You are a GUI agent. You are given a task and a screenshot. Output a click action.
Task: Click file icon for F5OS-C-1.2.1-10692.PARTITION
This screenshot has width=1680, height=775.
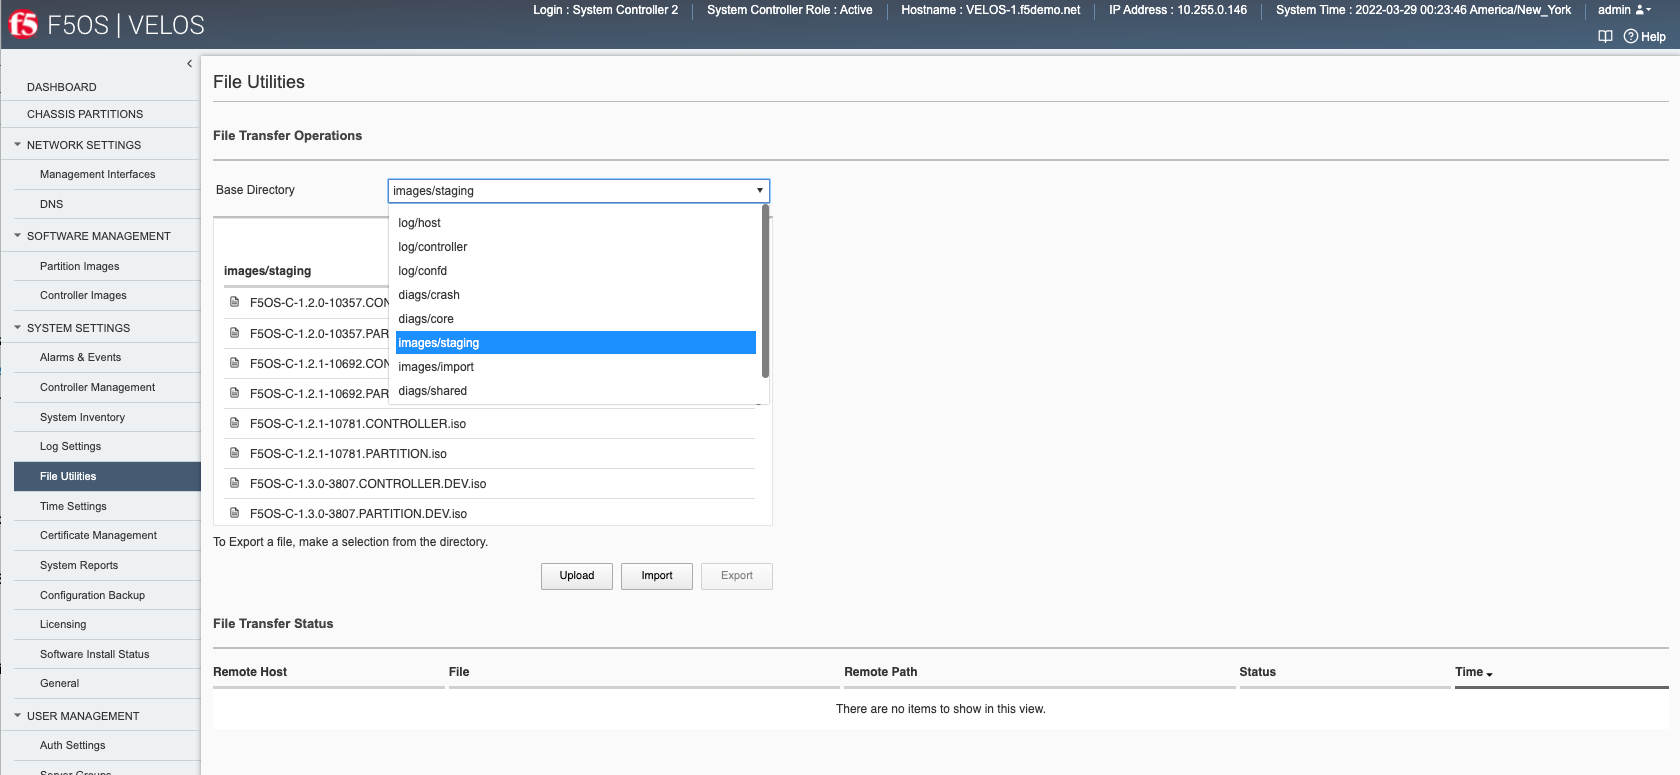click(x=235, y=393)
